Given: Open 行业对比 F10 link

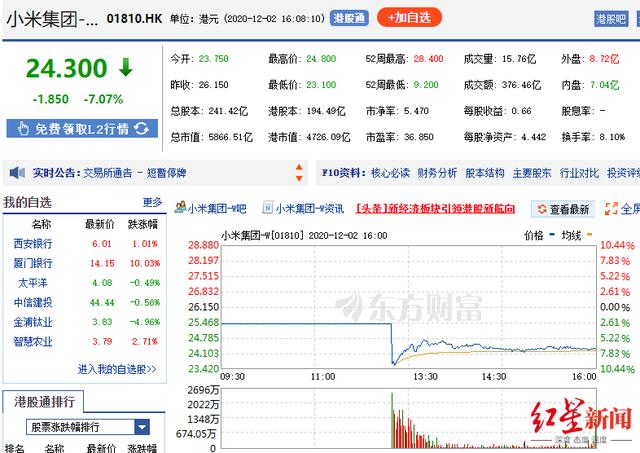Looking at the screenshot, I should coord(579,173).
